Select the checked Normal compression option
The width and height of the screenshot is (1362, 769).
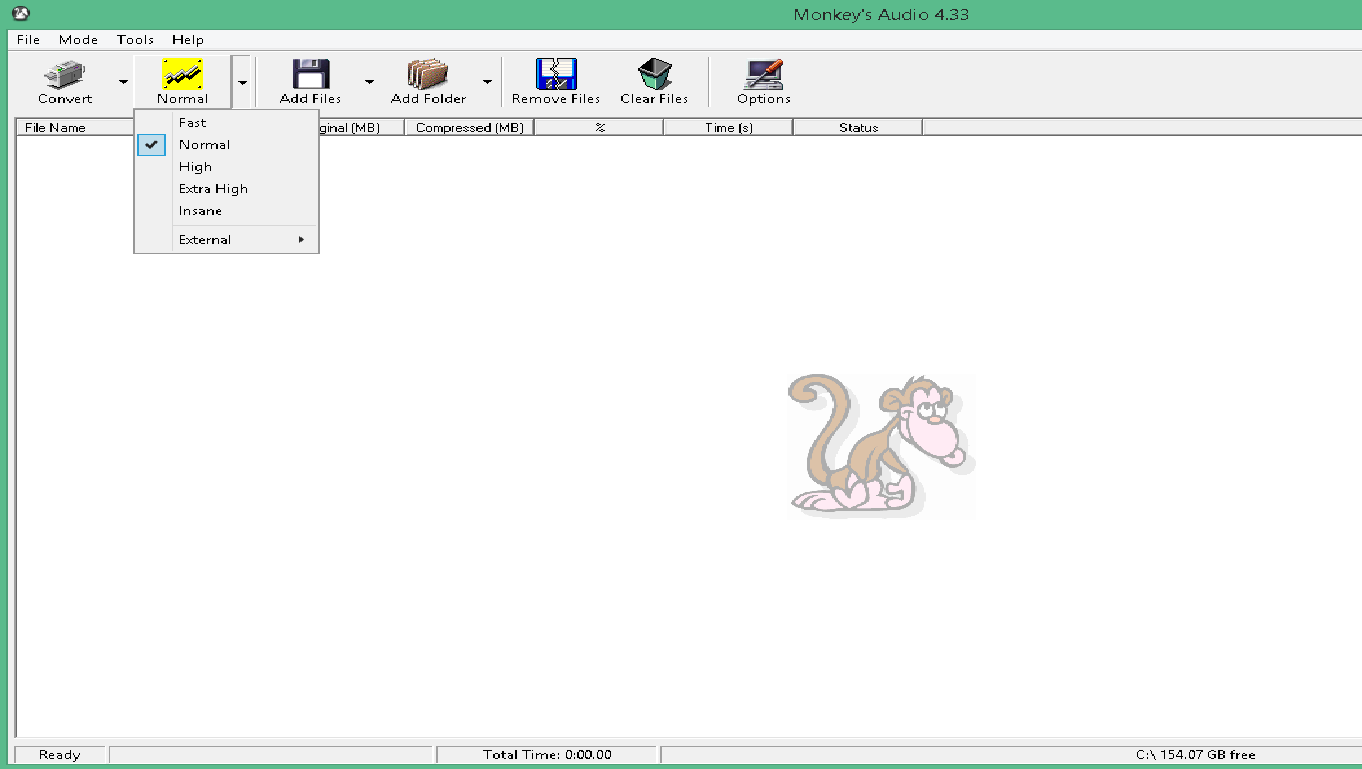tap(226, 145)
